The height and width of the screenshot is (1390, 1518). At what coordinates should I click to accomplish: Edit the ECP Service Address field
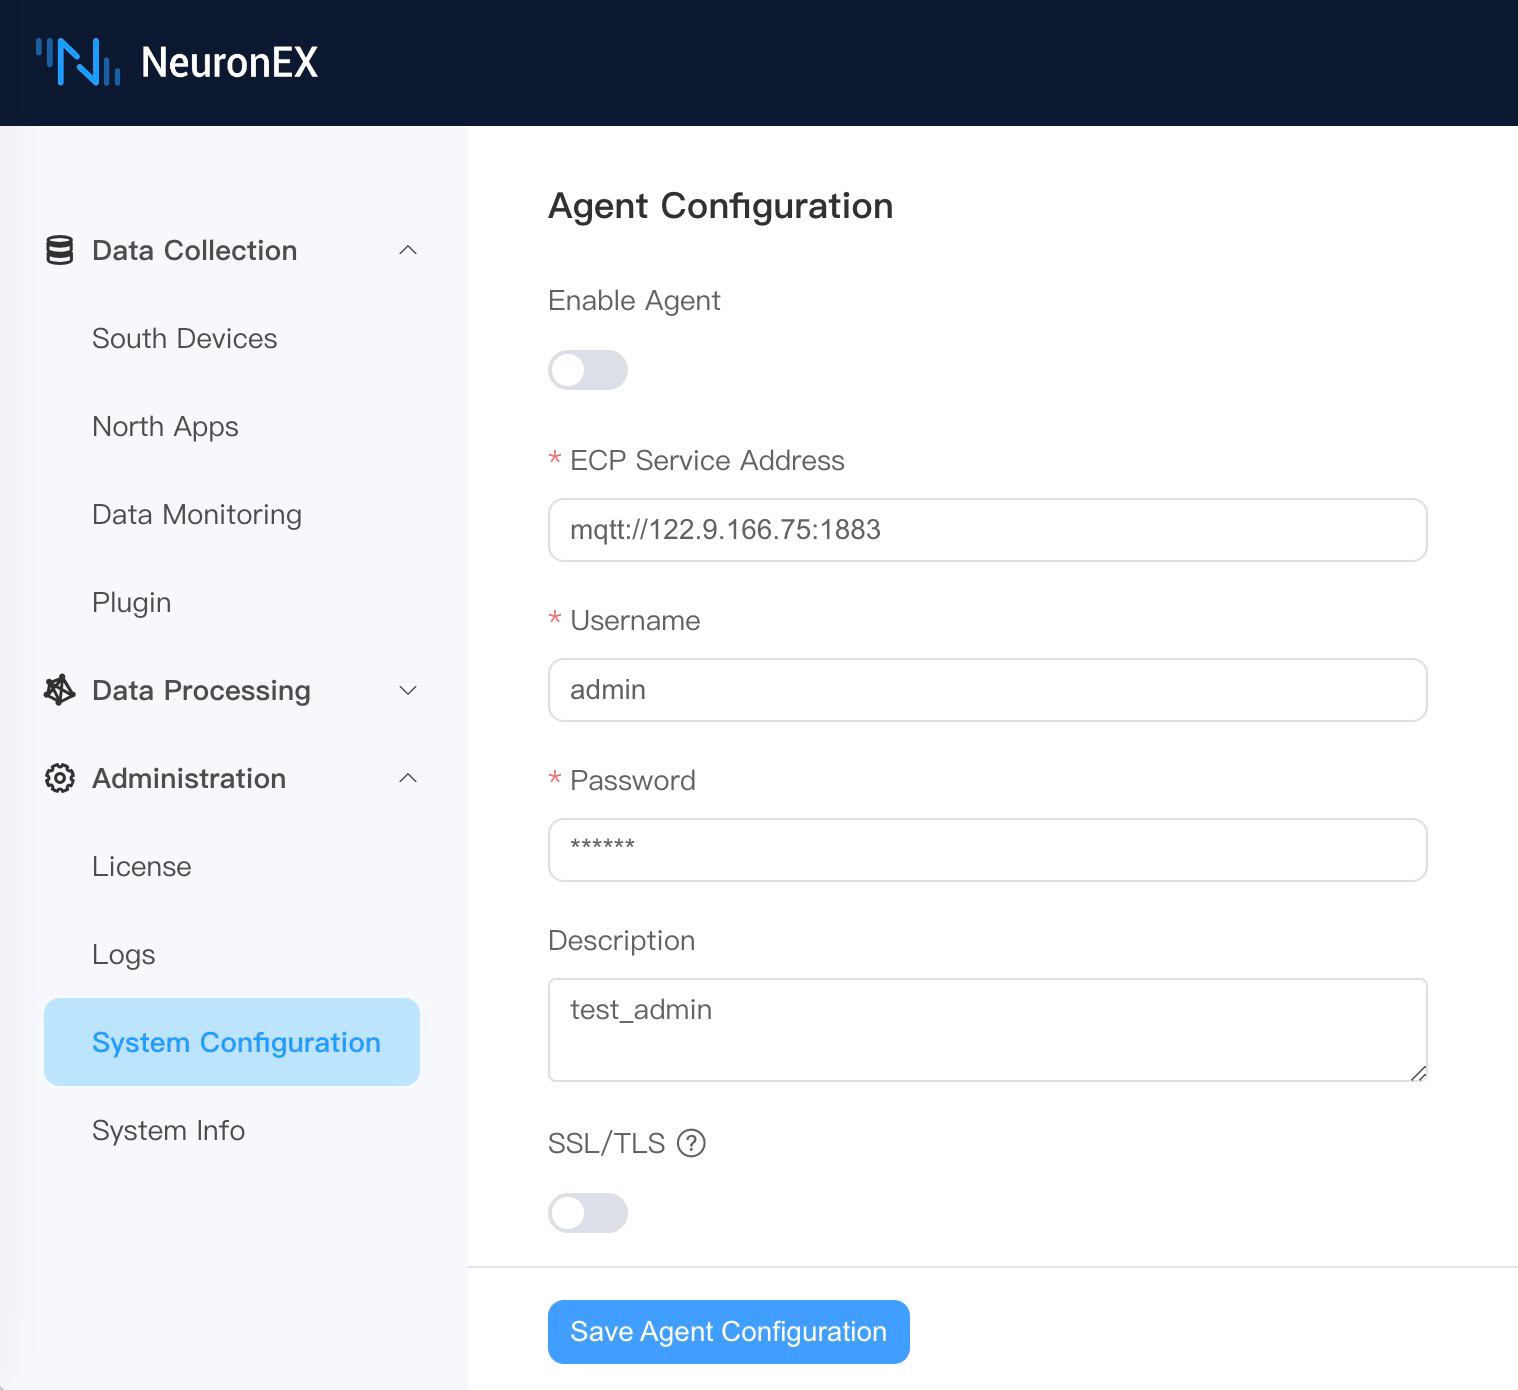(986, 530)
